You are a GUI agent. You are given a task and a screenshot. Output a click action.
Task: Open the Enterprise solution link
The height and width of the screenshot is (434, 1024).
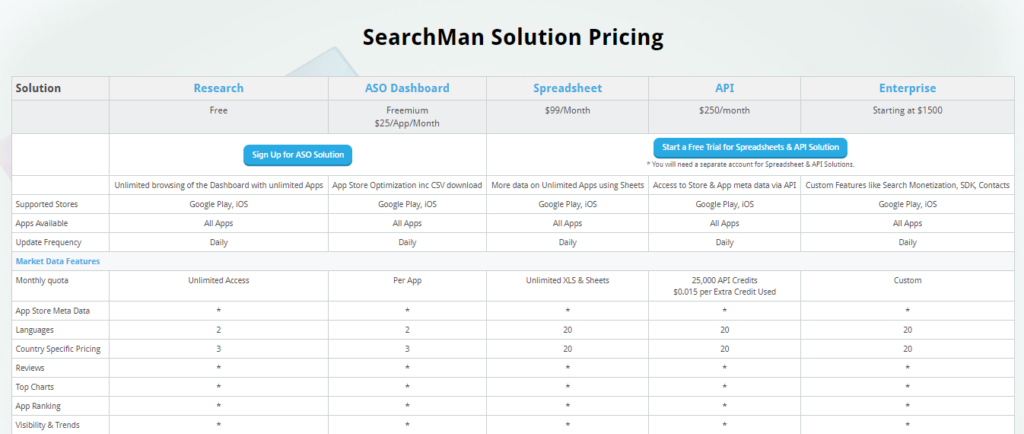(x=907, y=88)
